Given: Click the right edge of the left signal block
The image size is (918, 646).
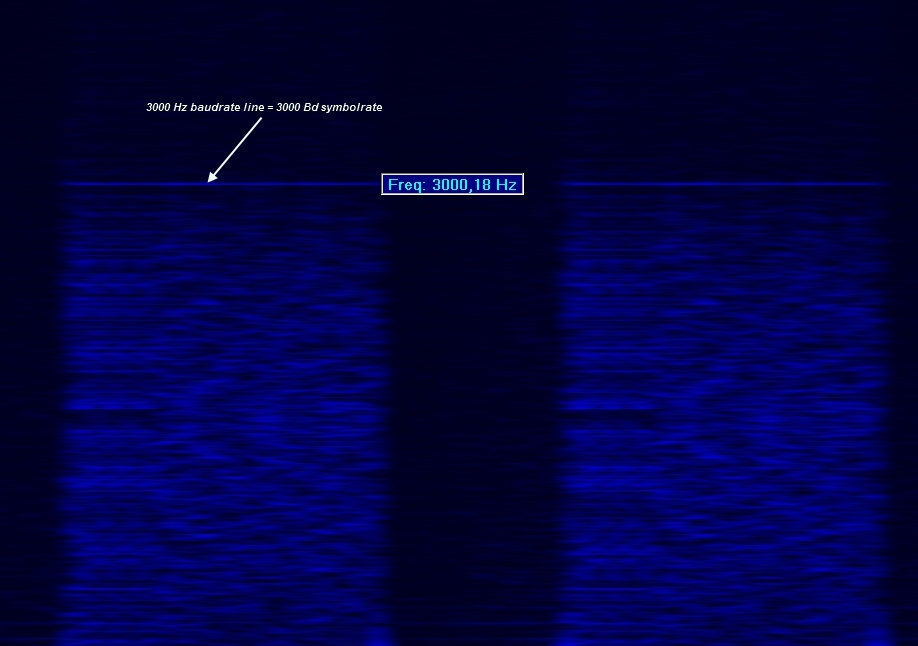Looking at the screenshot, I should point(388,400).
